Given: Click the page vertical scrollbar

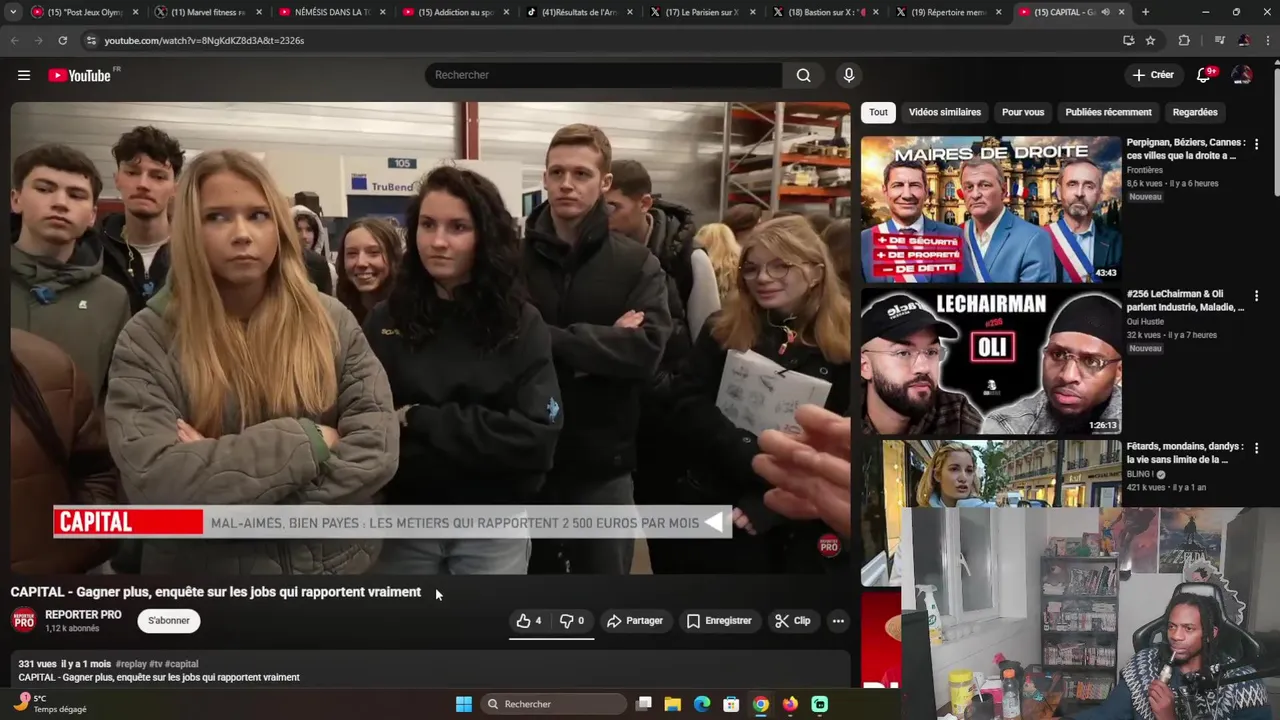Looking at the screenshot, I should 1275,130.
